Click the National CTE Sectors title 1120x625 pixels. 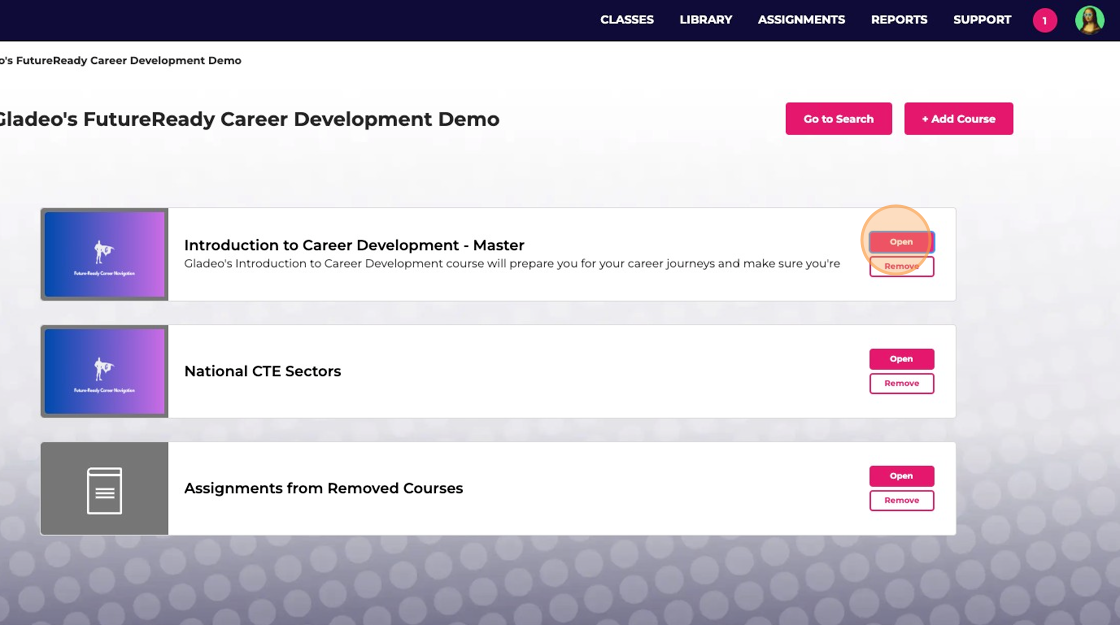click(x=263, y=371)
